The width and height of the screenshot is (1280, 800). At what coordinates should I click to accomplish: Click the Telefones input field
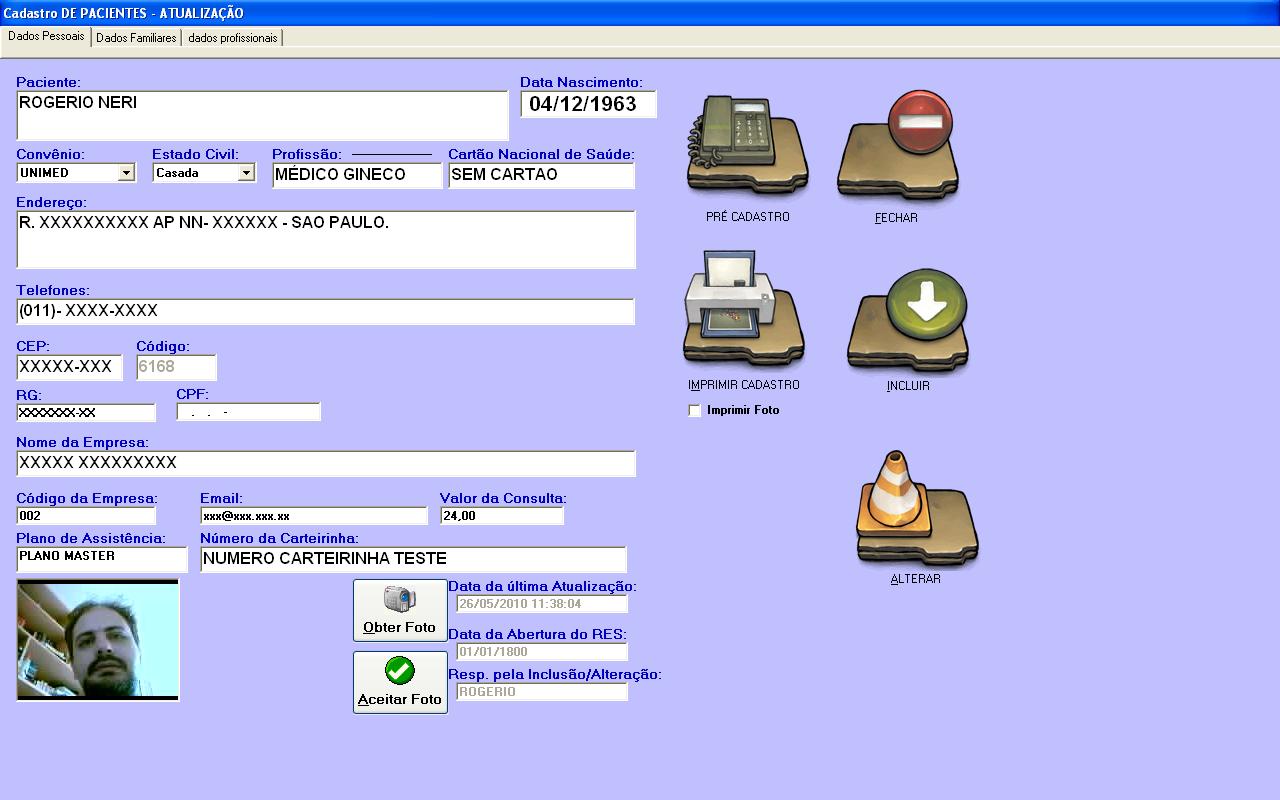(326, 311)
